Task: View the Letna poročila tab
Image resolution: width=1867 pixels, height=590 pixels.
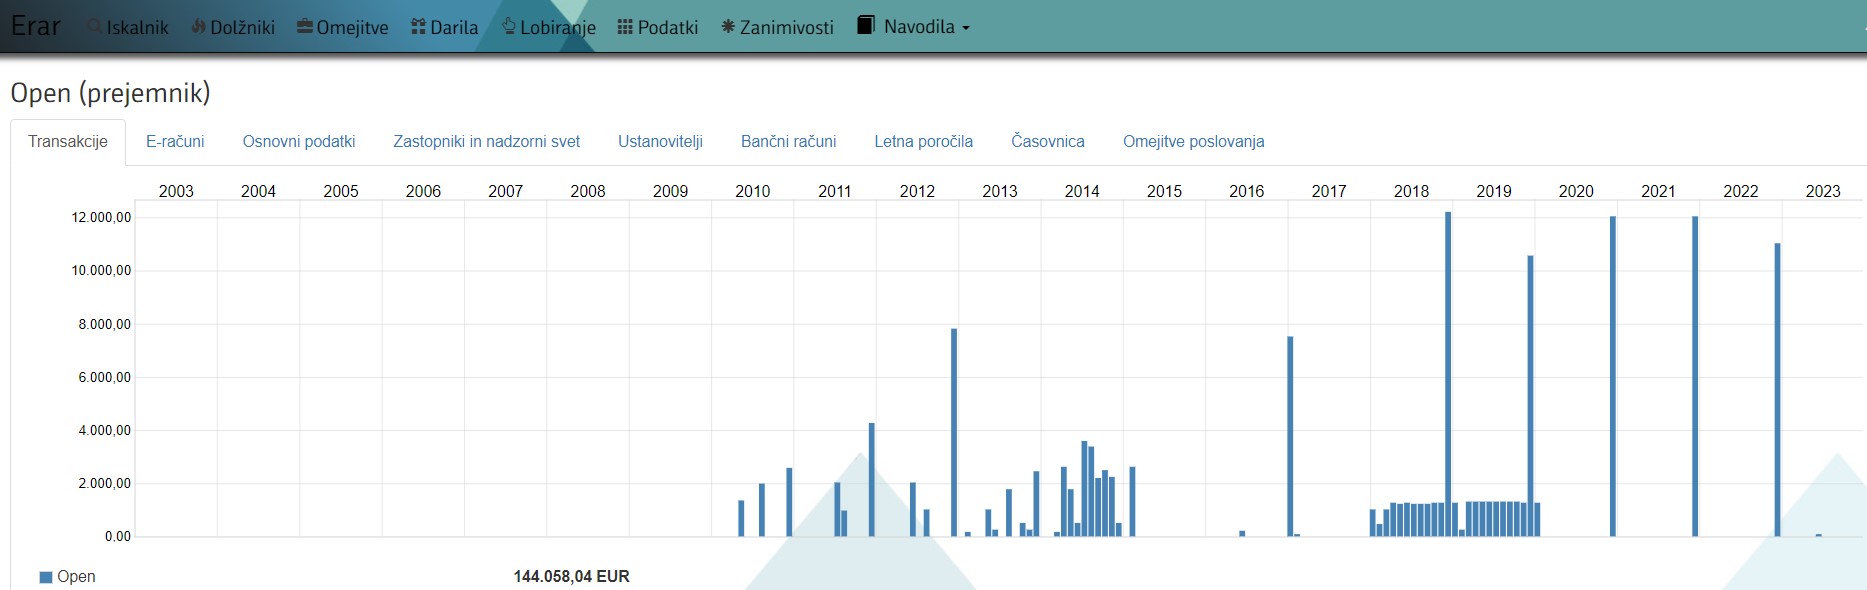Action: (923, 141)
